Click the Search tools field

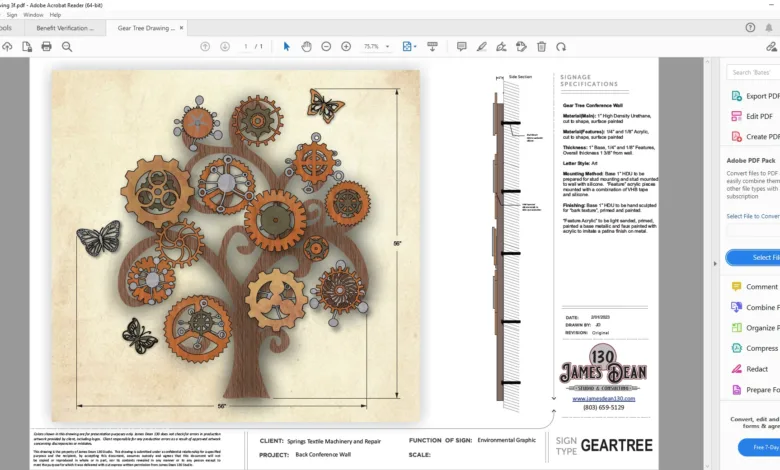pyautogui.click(x=753, y=73)
